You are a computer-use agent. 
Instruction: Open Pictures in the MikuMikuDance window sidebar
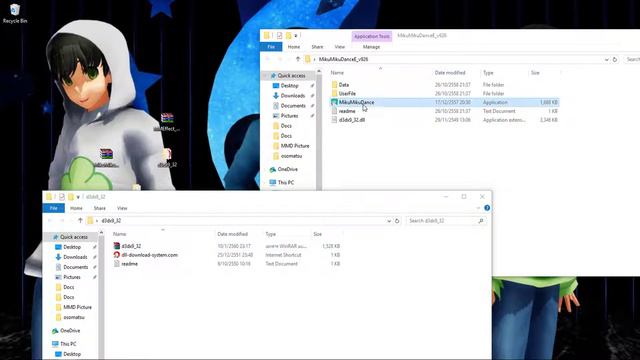[x=289, y=116]
